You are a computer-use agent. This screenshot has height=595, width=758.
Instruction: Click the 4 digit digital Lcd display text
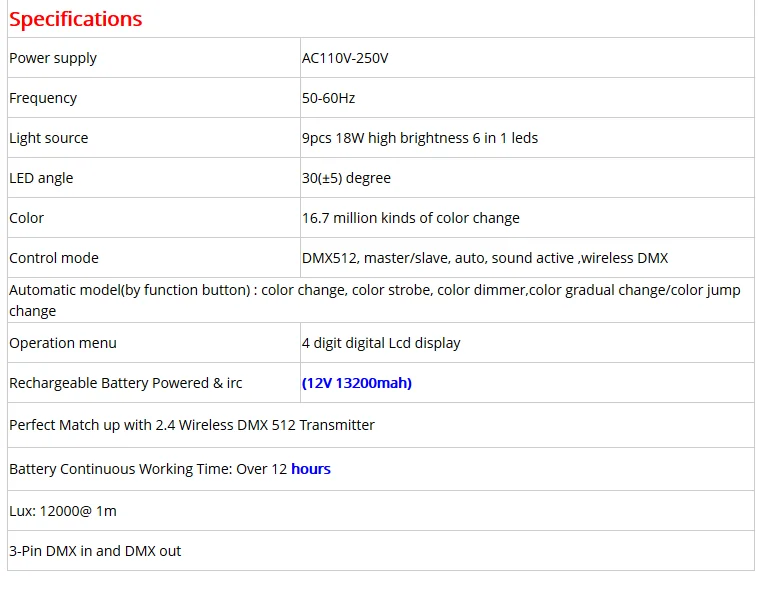point(381,343)
